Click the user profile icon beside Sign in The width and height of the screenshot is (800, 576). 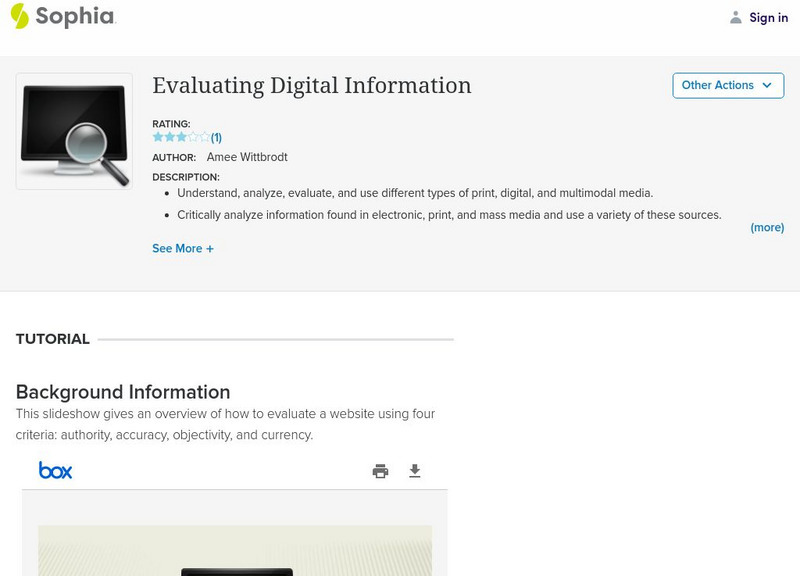pos(736,17)
